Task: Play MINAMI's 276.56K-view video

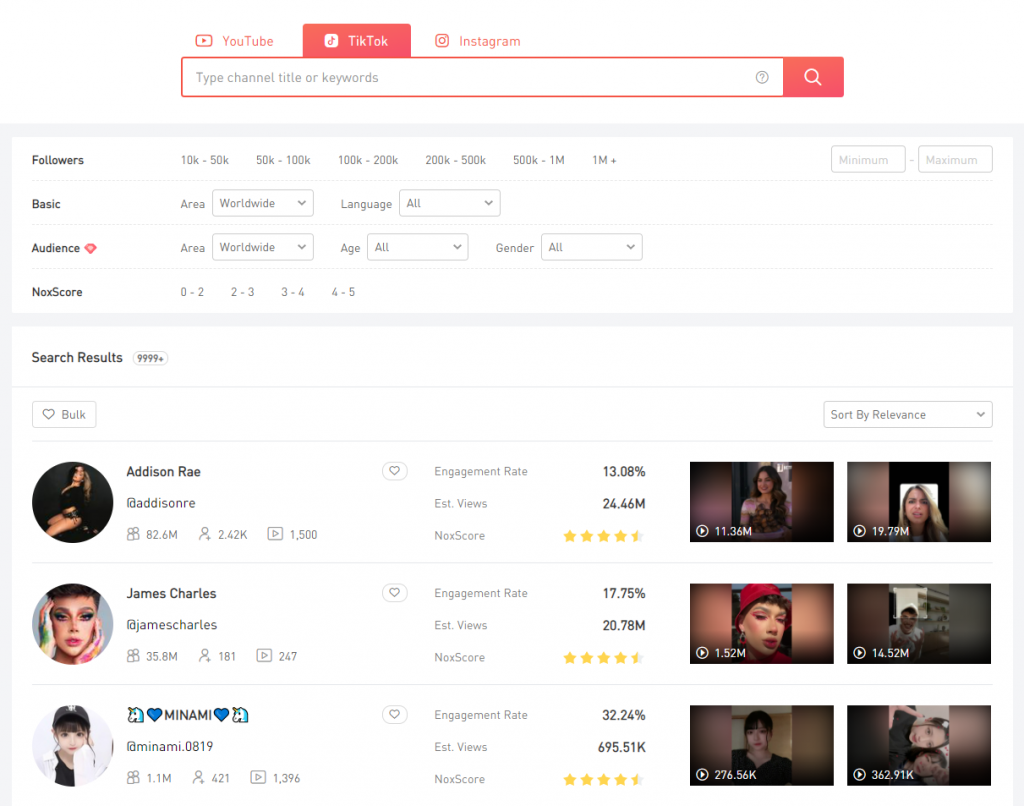Action: (761, 745)
